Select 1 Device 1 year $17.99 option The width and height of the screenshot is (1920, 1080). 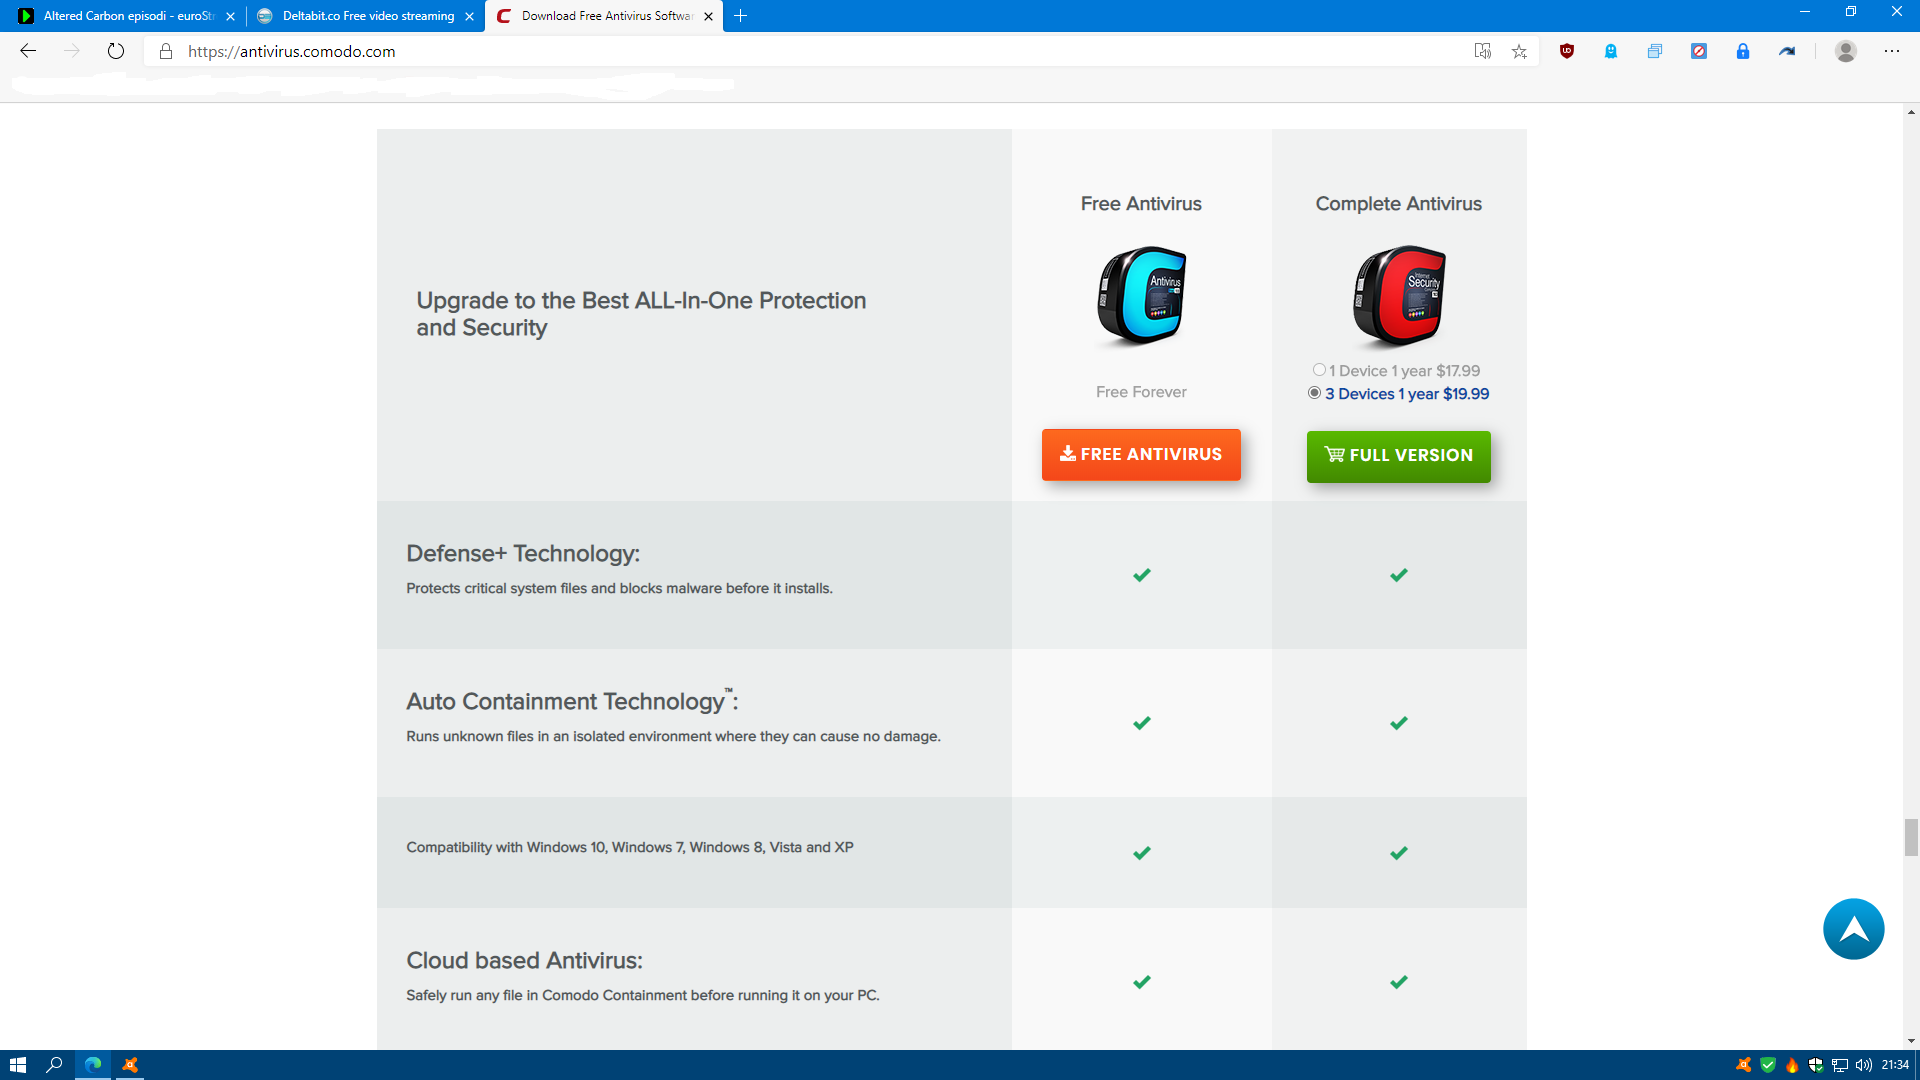pyautogui.click(x=1319, y=370)
